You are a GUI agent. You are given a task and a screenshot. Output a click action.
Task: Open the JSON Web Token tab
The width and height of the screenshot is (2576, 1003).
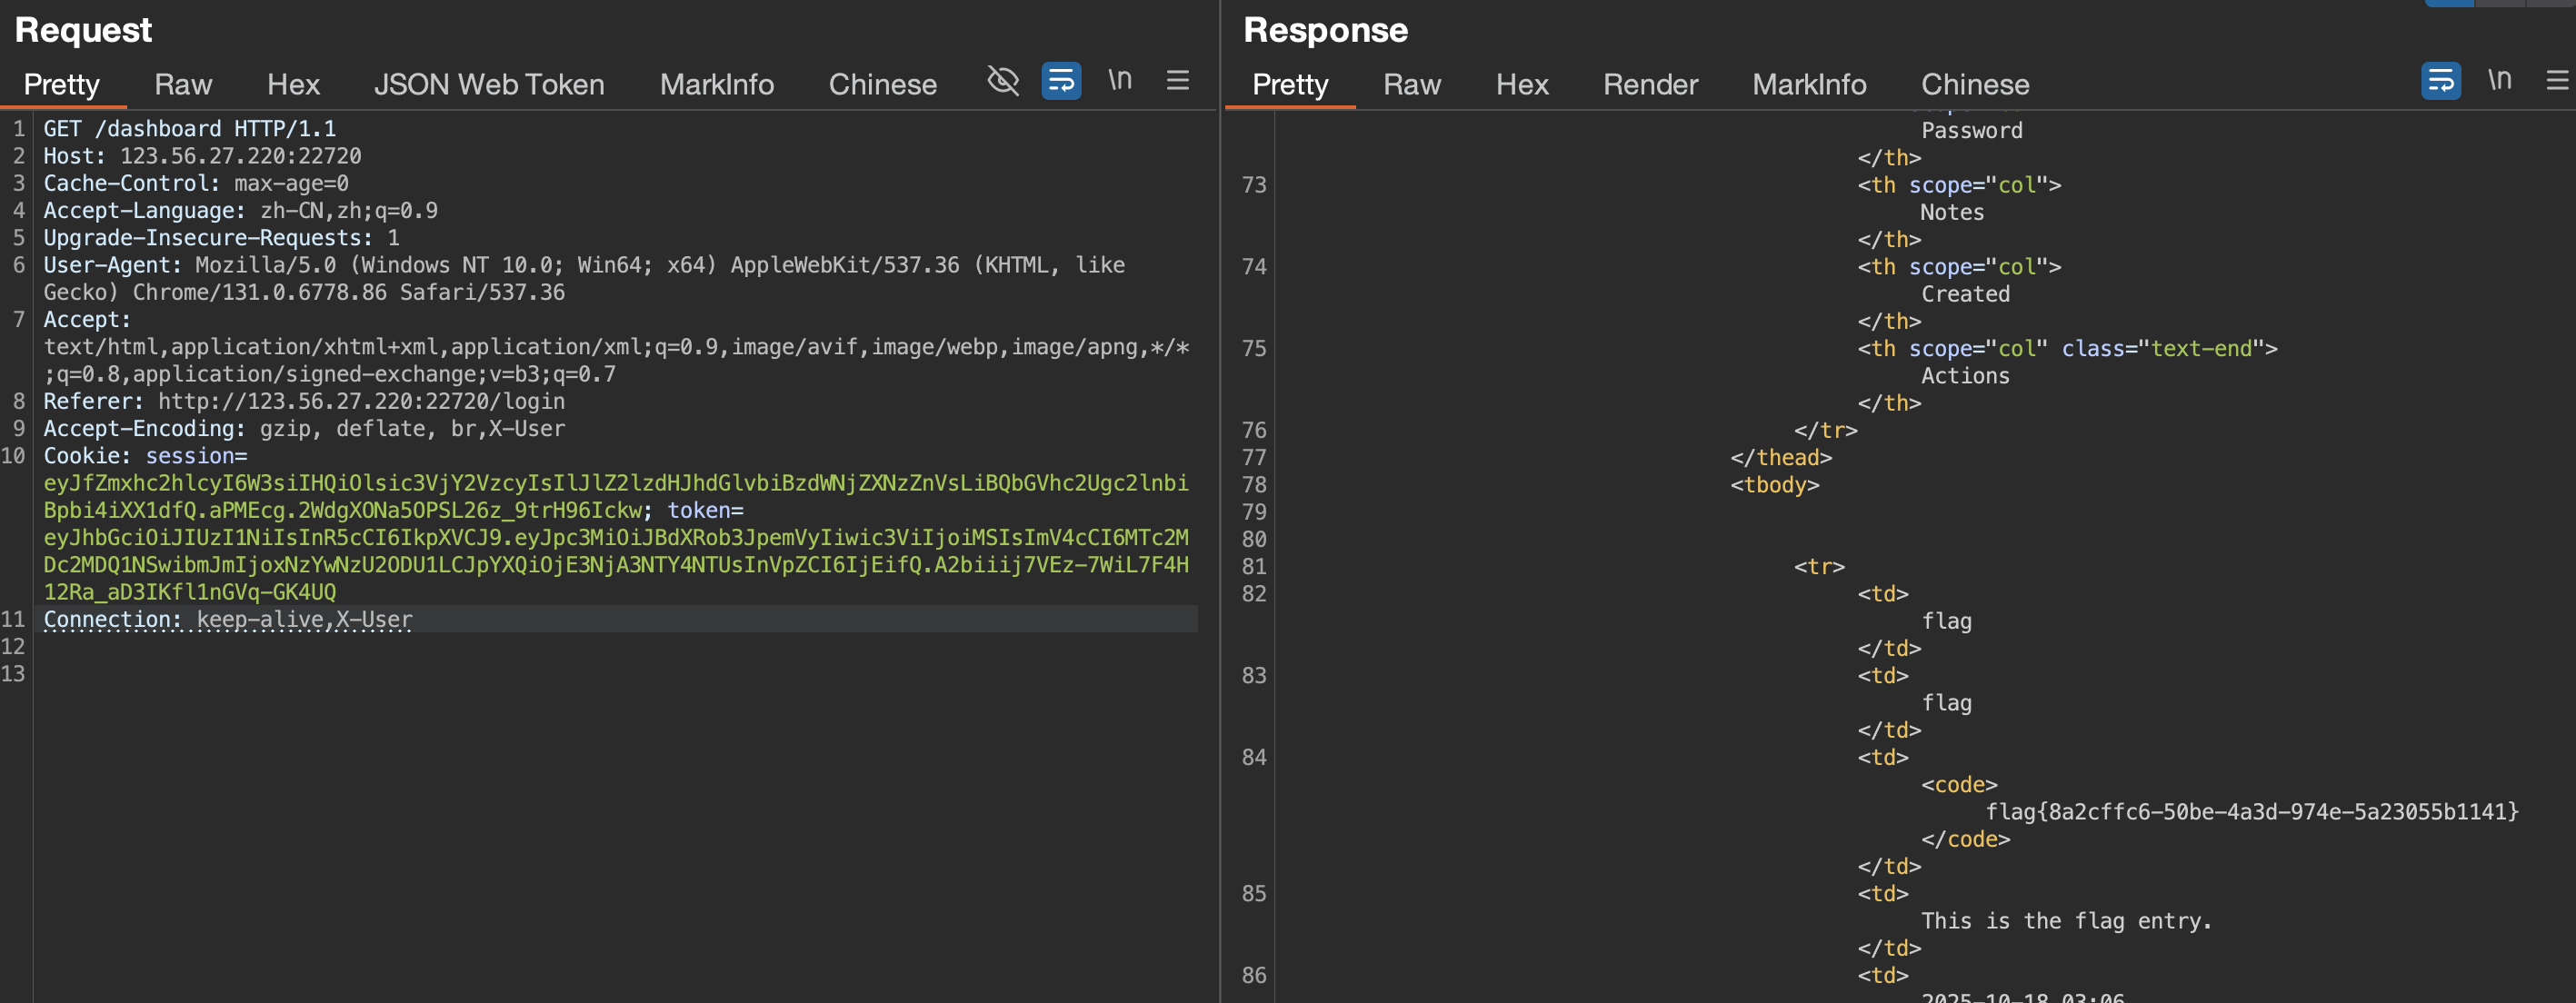(x=489, y=85)
